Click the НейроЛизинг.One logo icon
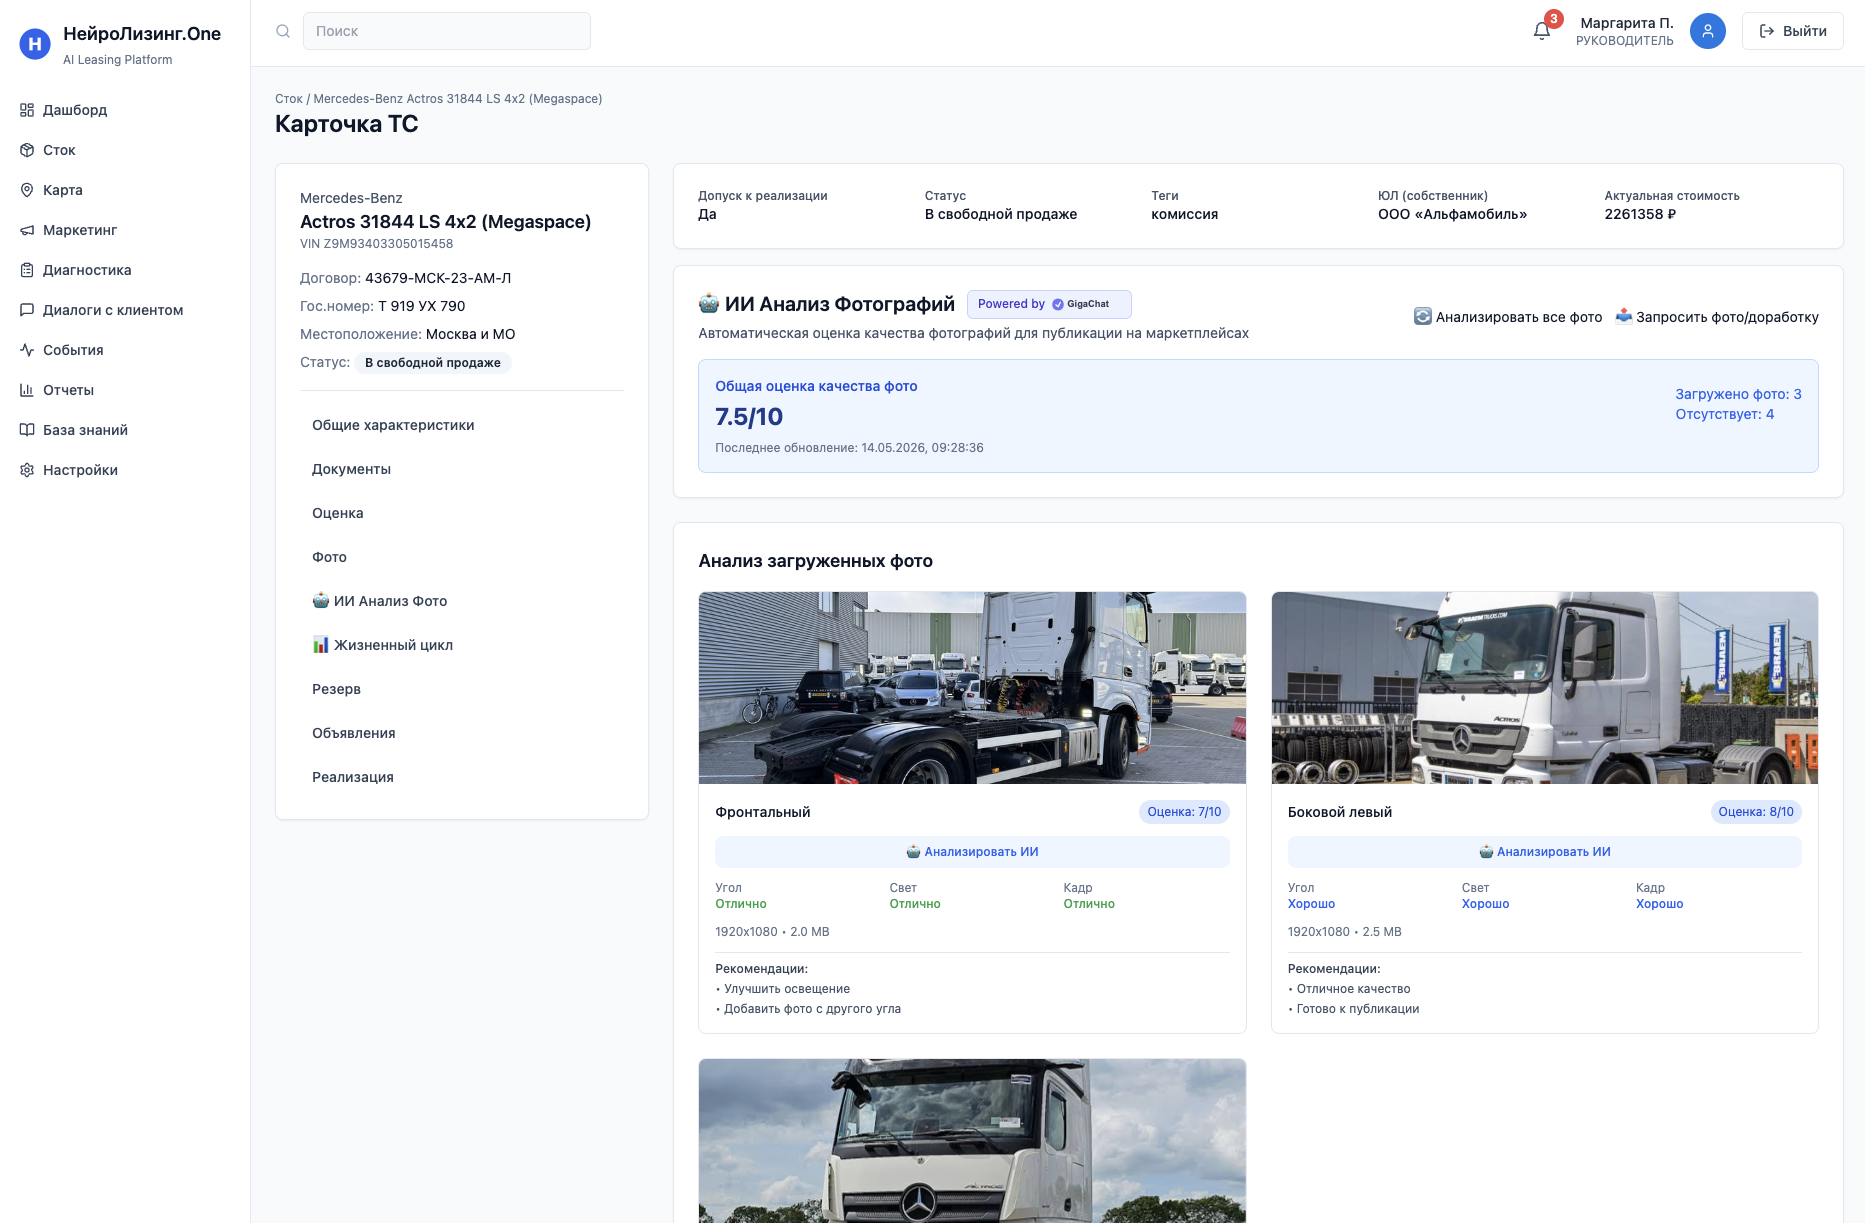The width and height of the screenshot is (1865, 1223). pyautogui.click(x=35, y=43)
